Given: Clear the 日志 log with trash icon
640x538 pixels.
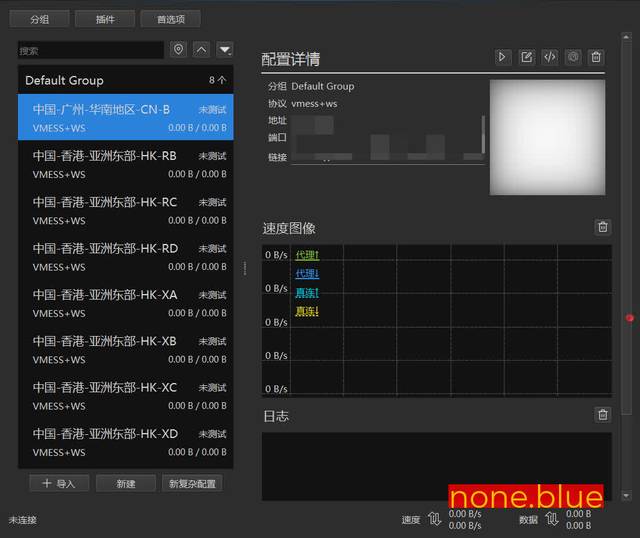Looking at the screenshot, I should pos(602,414).
